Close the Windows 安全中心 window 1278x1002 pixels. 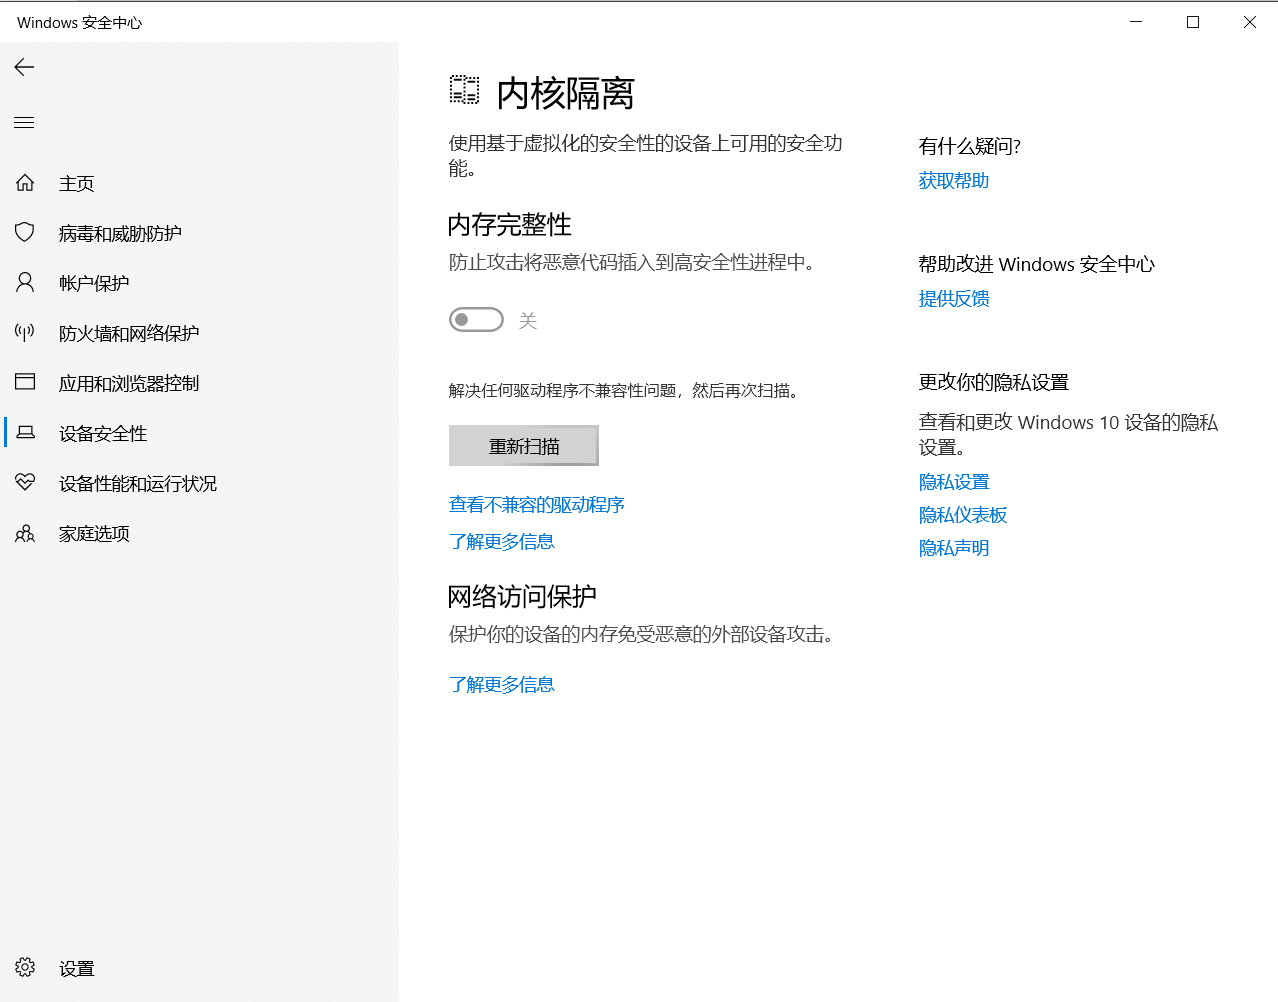(1250, 22)
